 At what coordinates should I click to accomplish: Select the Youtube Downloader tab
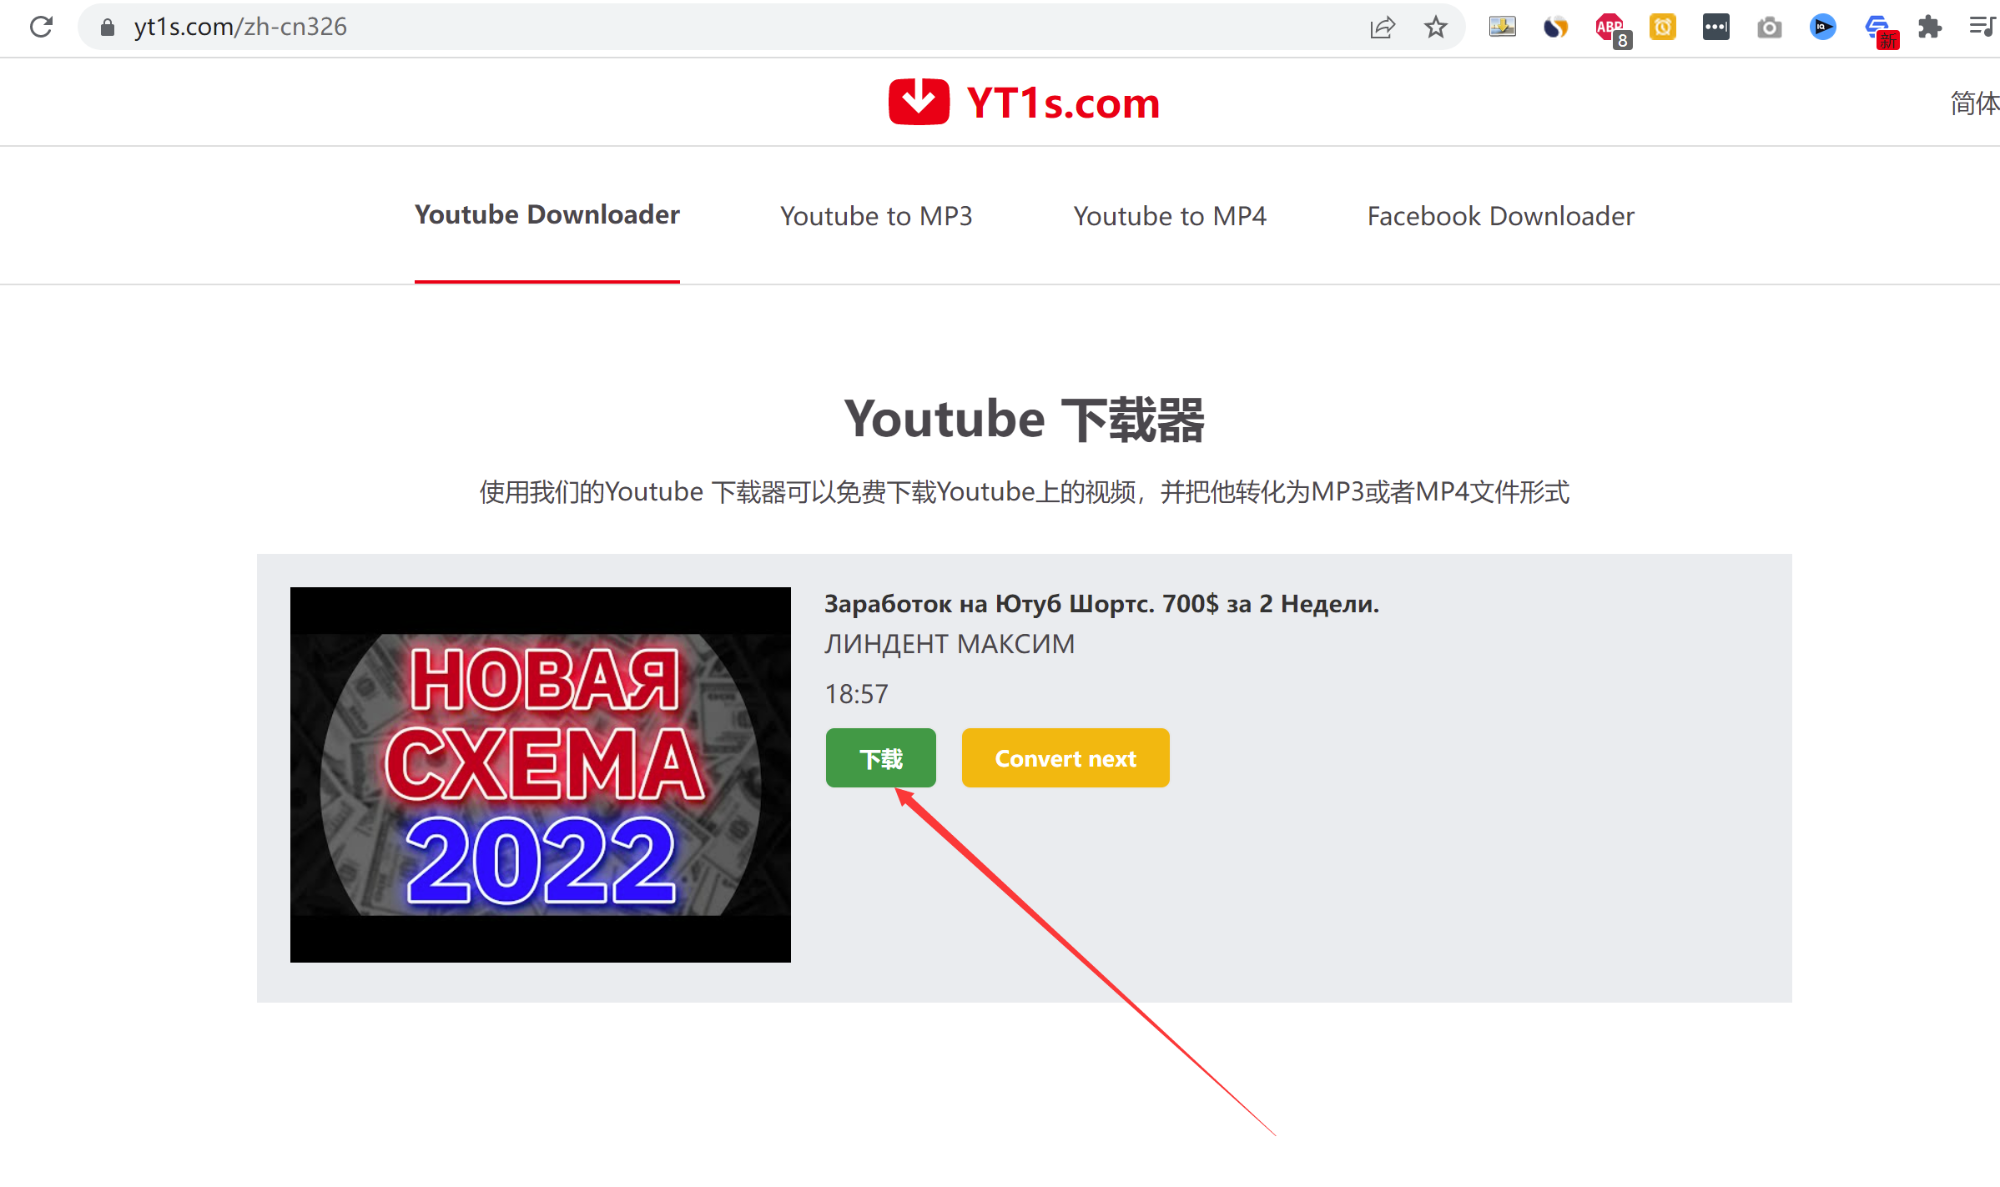[x=547, y=215]
